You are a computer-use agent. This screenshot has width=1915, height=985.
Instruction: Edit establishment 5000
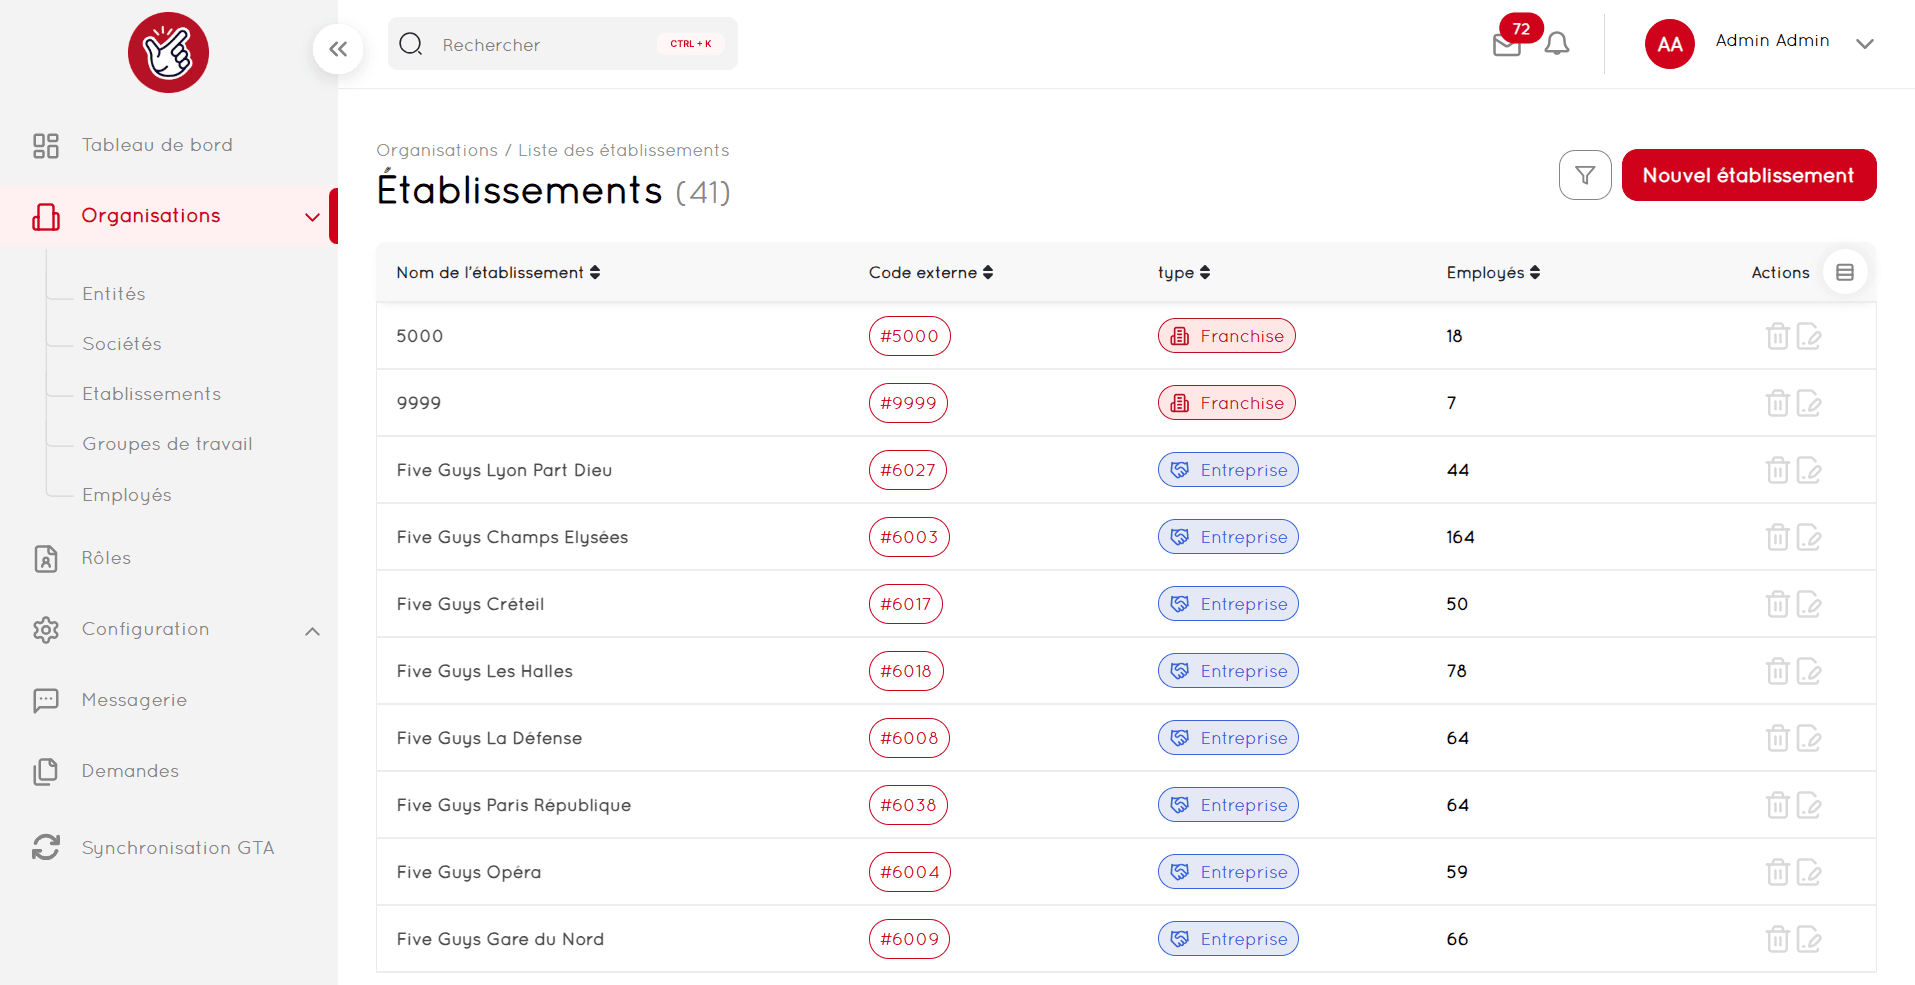pos(1809,336)
